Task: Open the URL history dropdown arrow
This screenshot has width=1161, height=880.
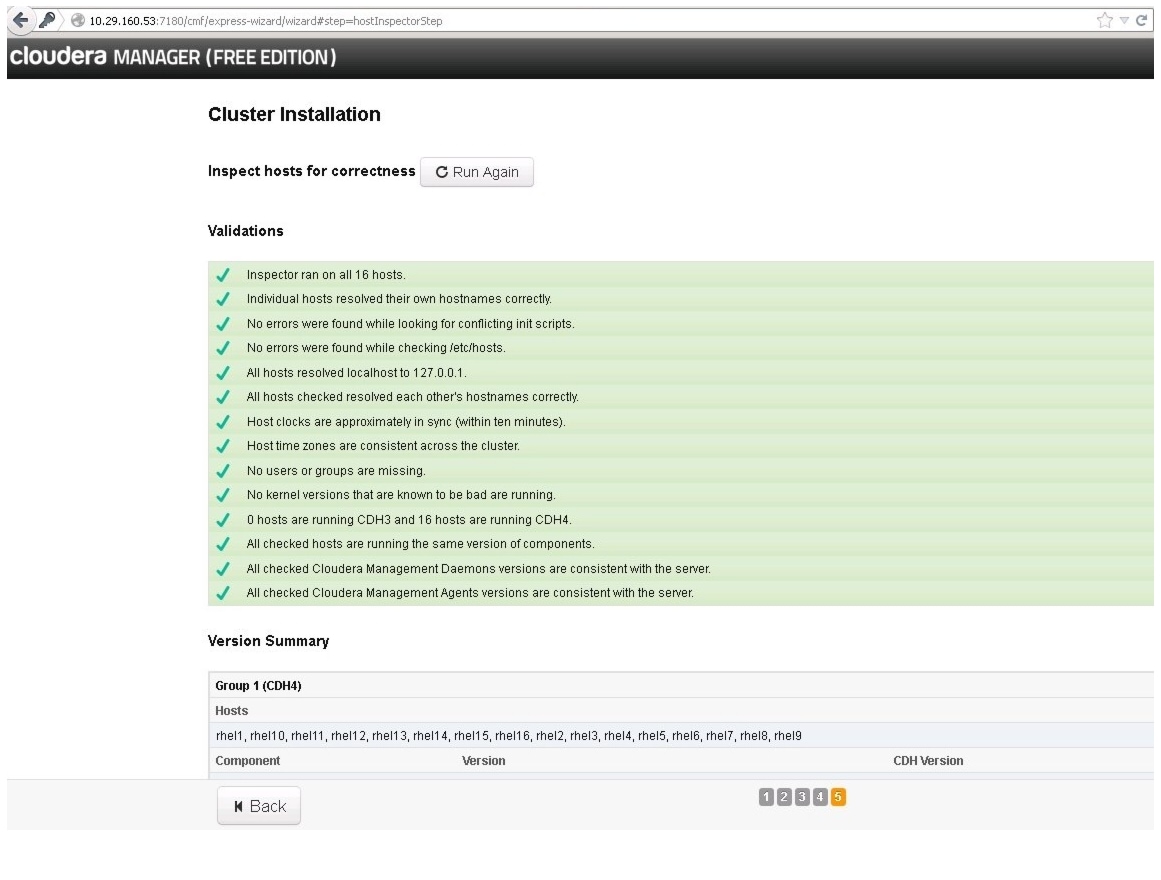Action: click(x=1123, y=21)
